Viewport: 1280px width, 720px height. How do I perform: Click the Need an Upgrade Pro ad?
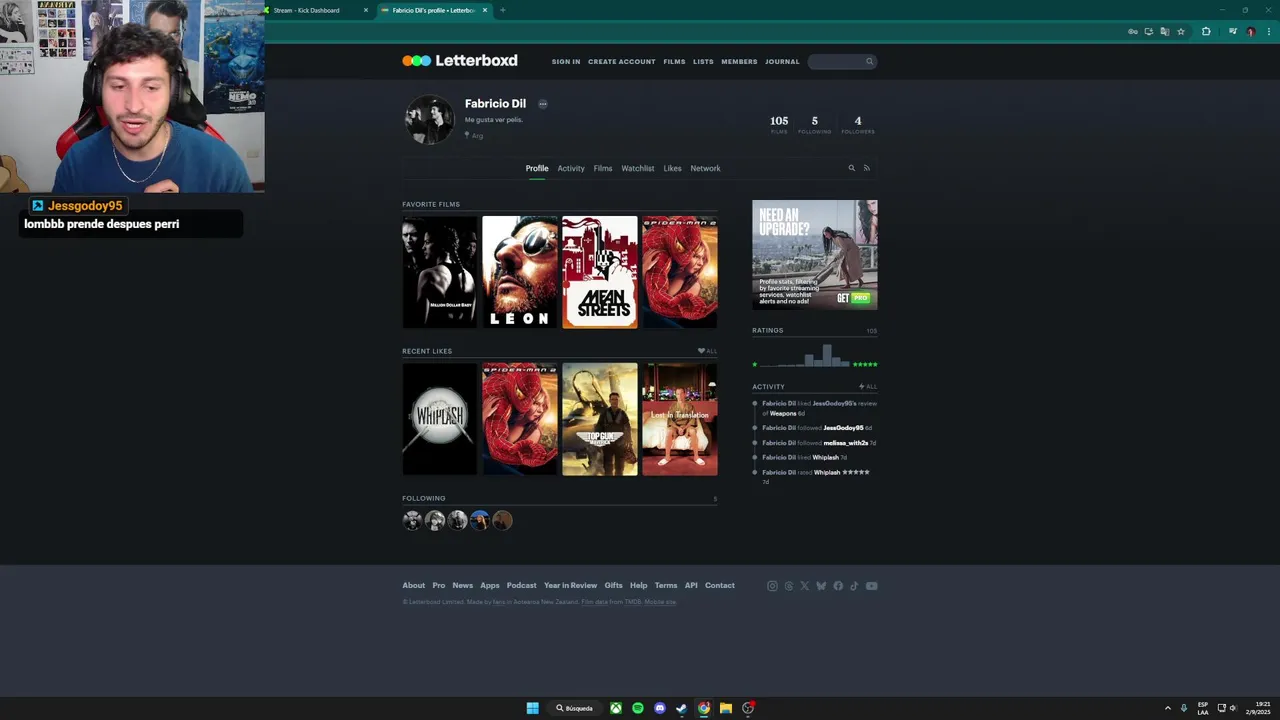pos(815,255)
